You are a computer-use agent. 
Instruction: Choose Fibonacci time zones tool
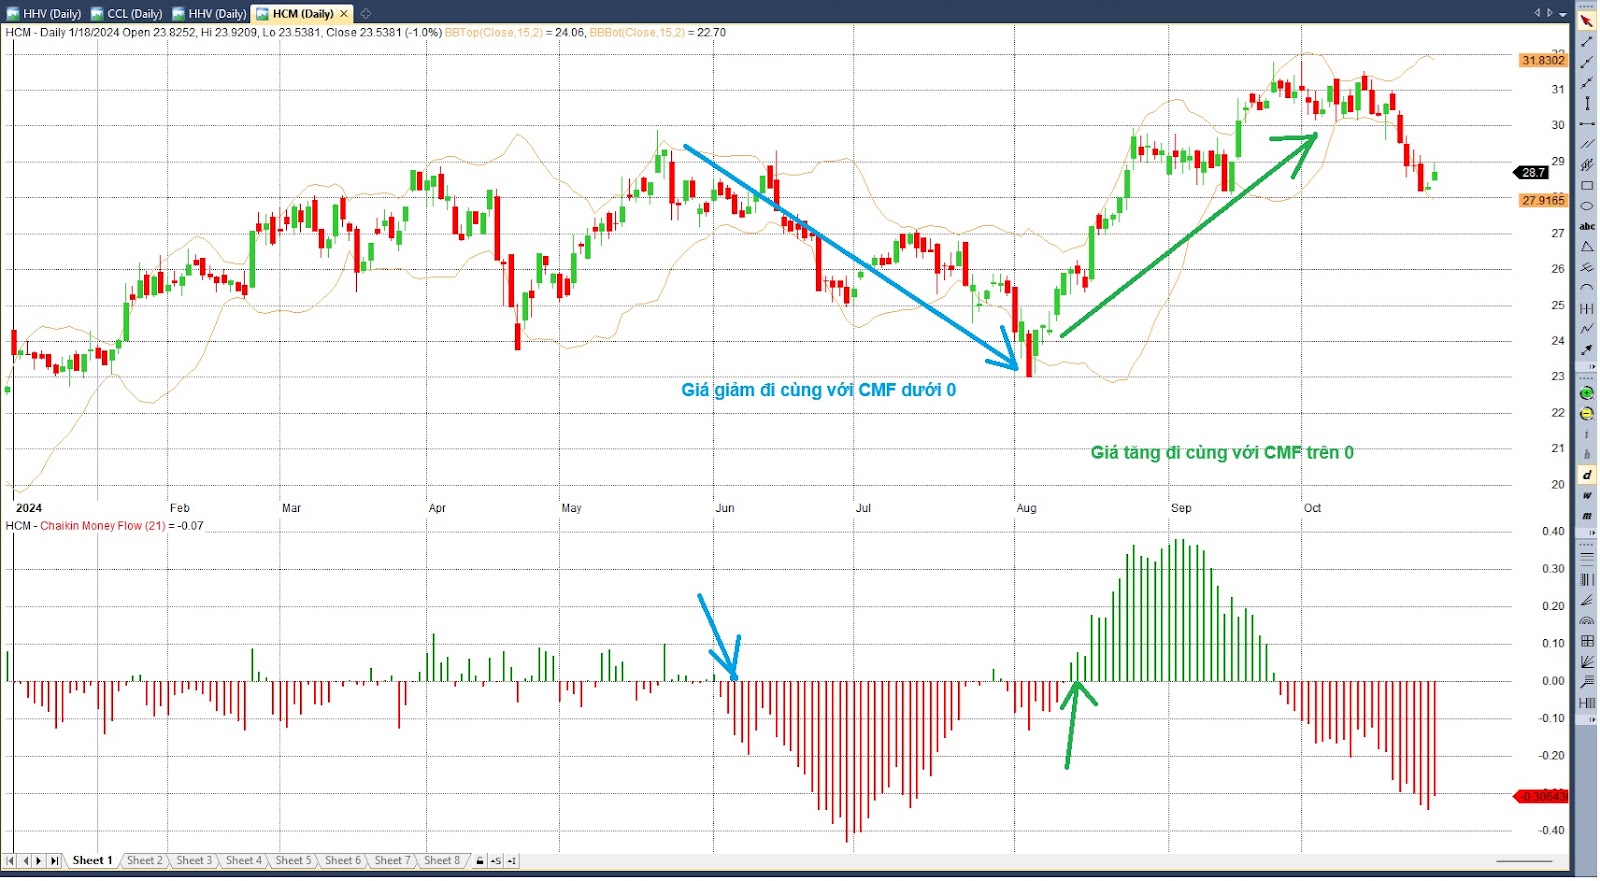pos(1587,581)
